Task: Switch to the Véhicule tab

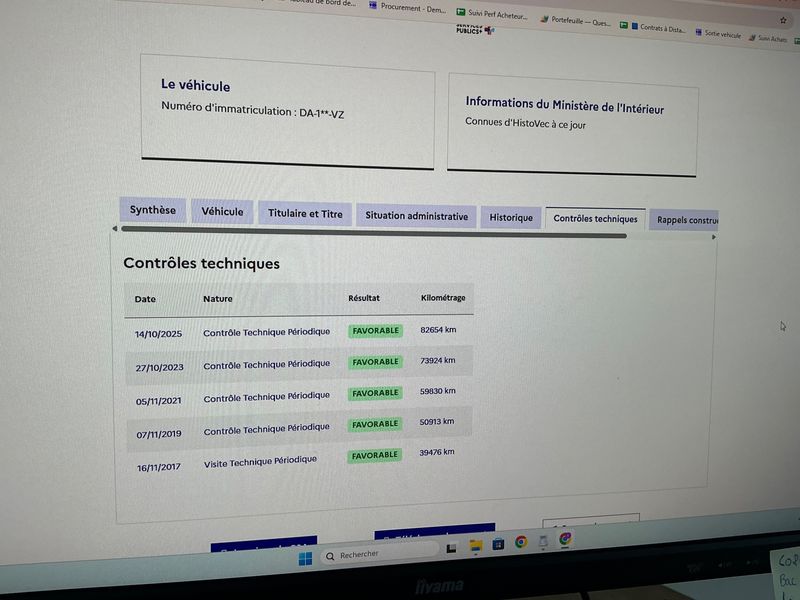Action: coord(222,211)
